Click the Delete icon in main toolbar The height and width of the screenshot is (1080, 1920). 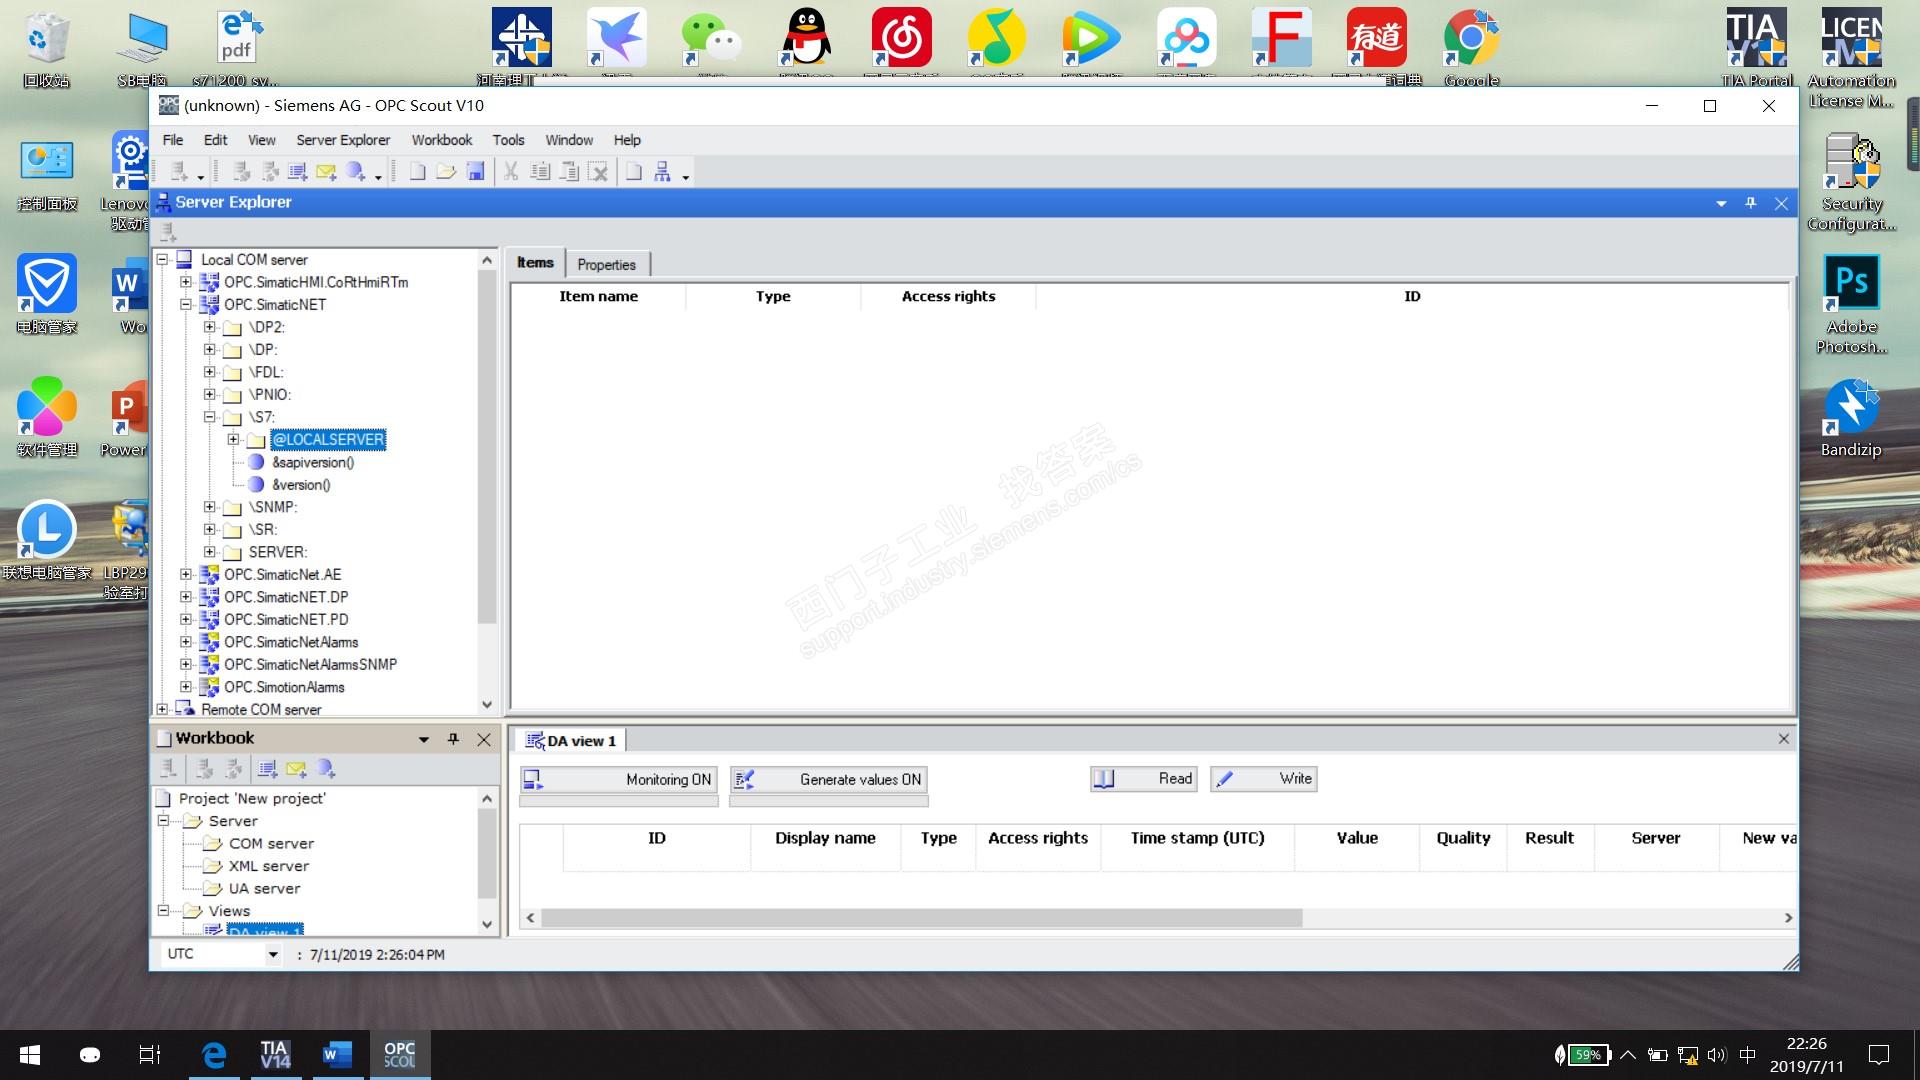click(598, 172)
